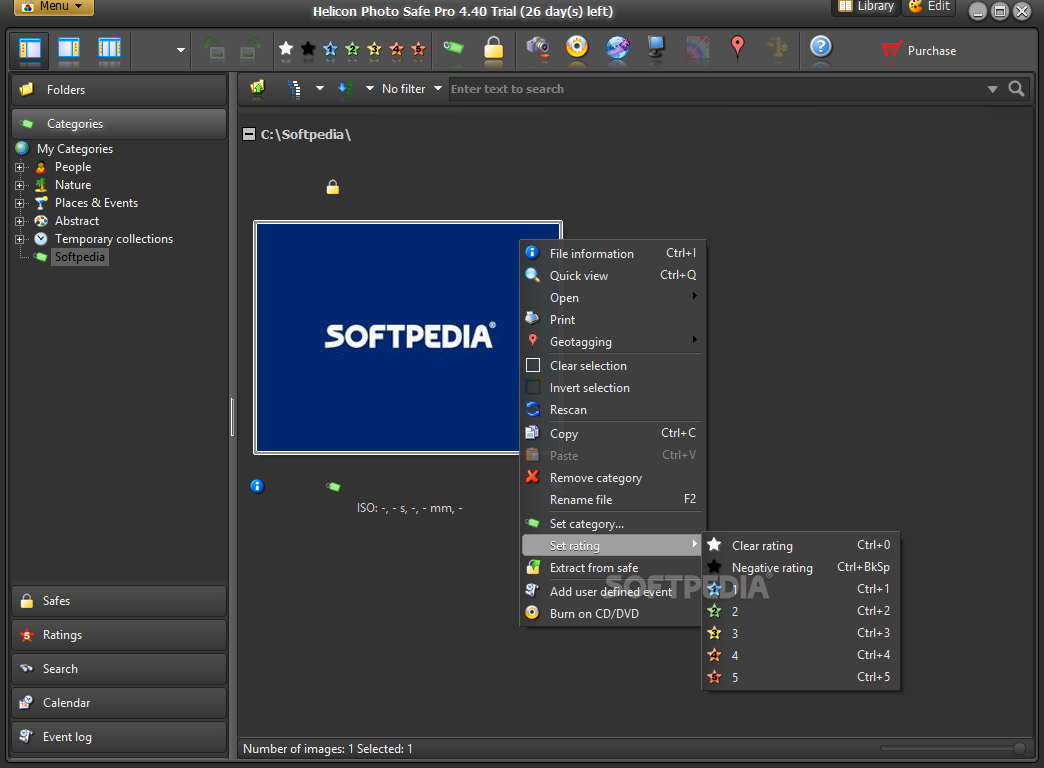
Task: Open help with the question mark icon
Action: [x=821, y=47]
